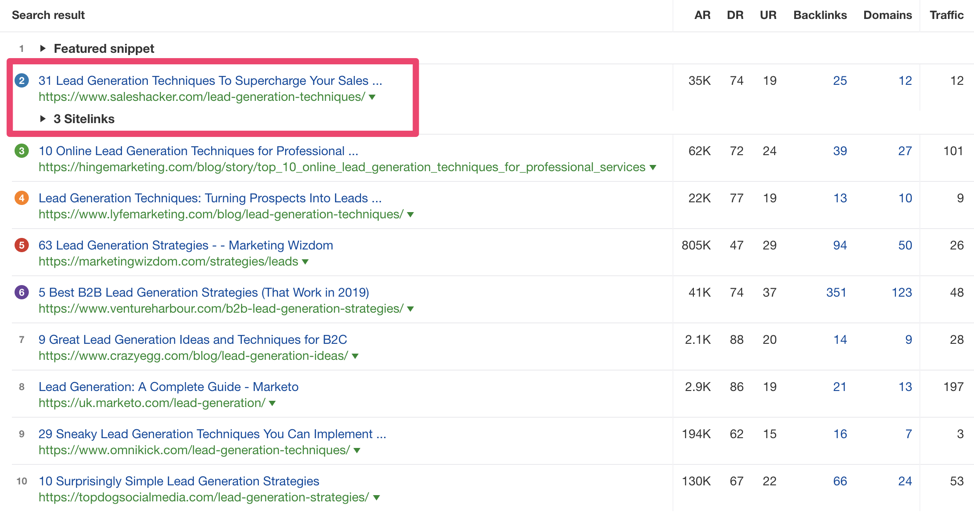Open '63 Lead Generation Strategies' result link

(185, 245)
